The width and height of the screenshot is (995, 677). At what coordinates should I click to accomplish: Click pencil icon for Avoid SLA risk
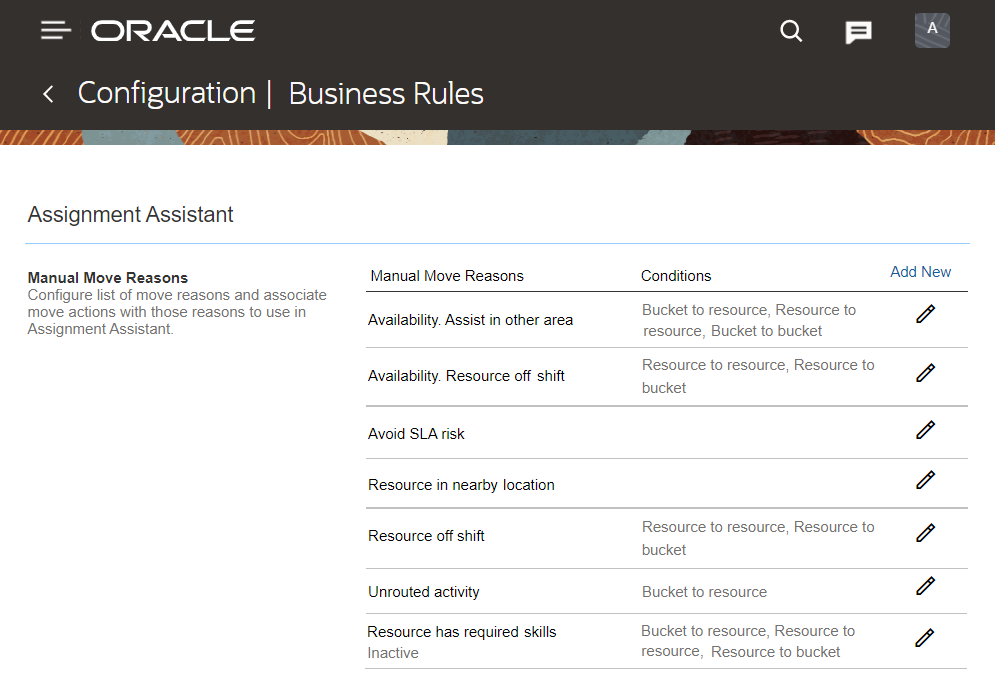coord(925,430)
